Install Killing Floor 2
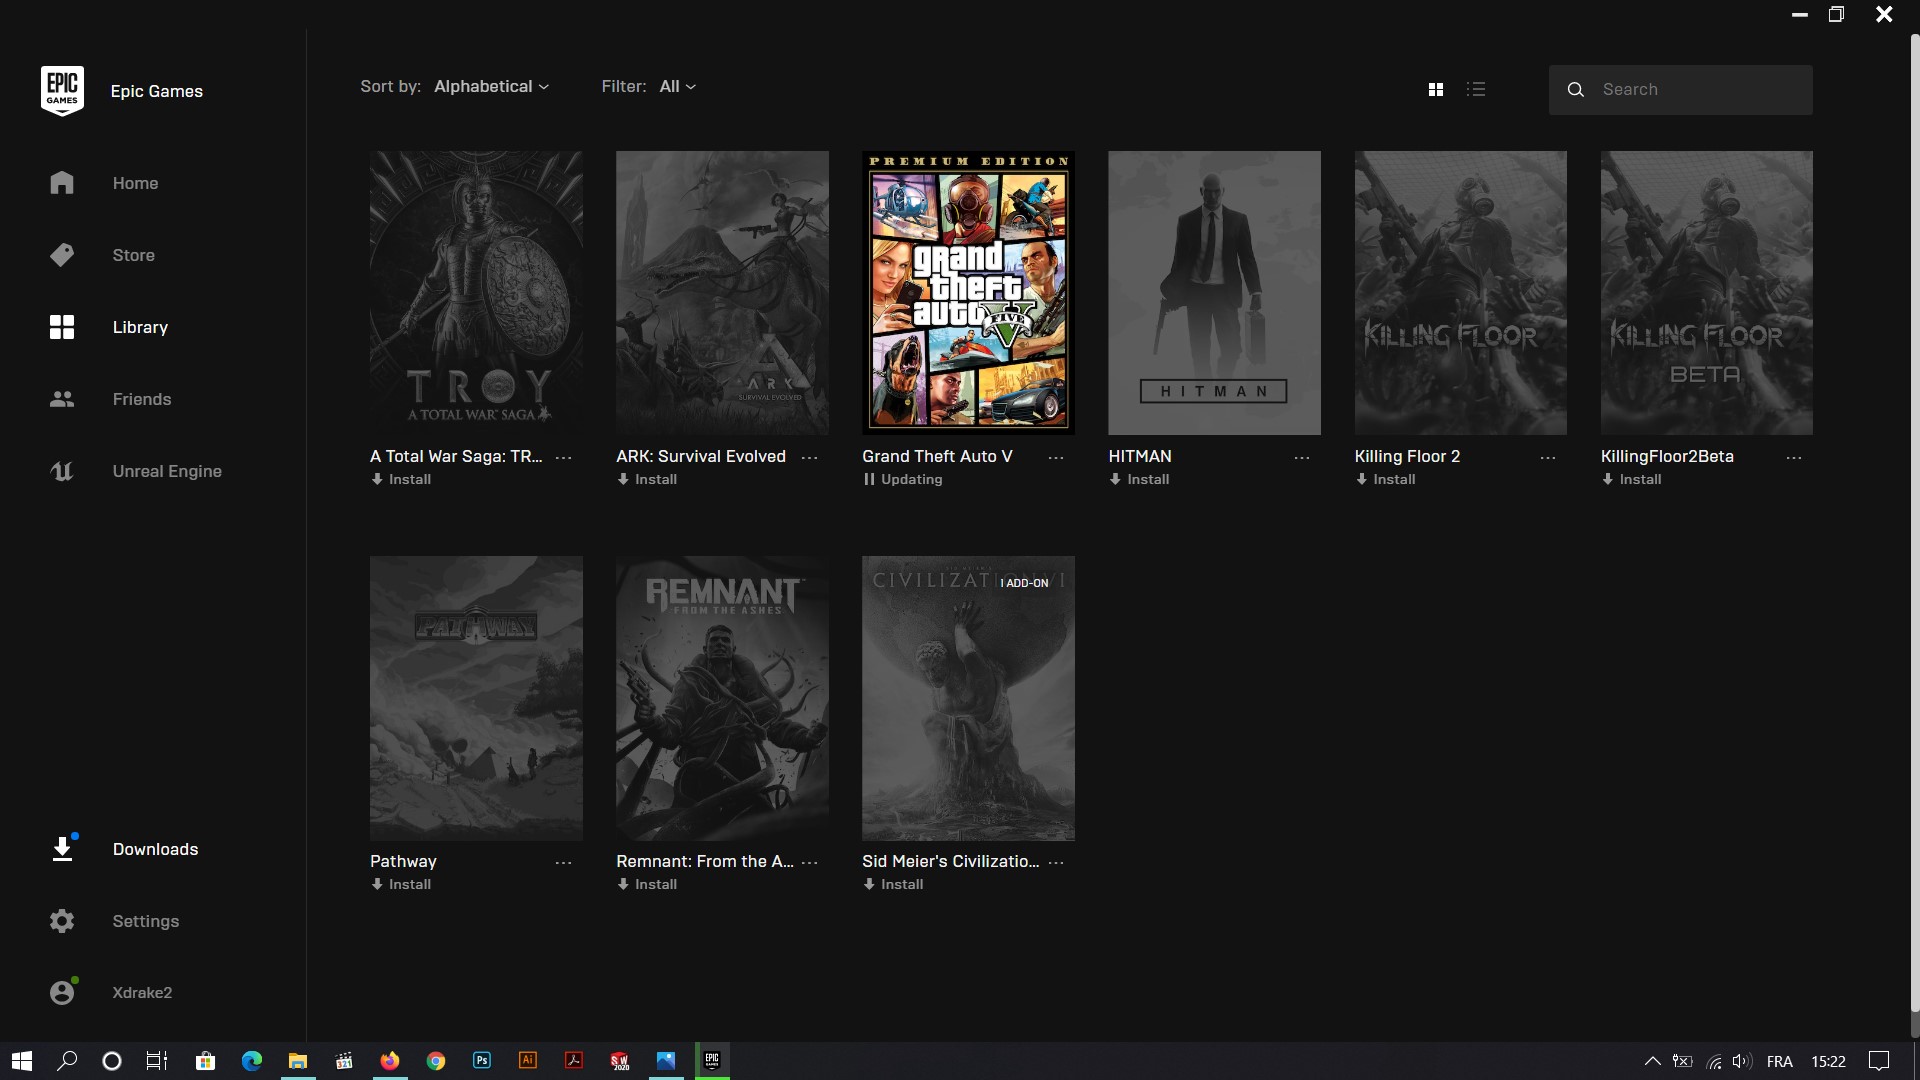 [x=1385, y=479]
